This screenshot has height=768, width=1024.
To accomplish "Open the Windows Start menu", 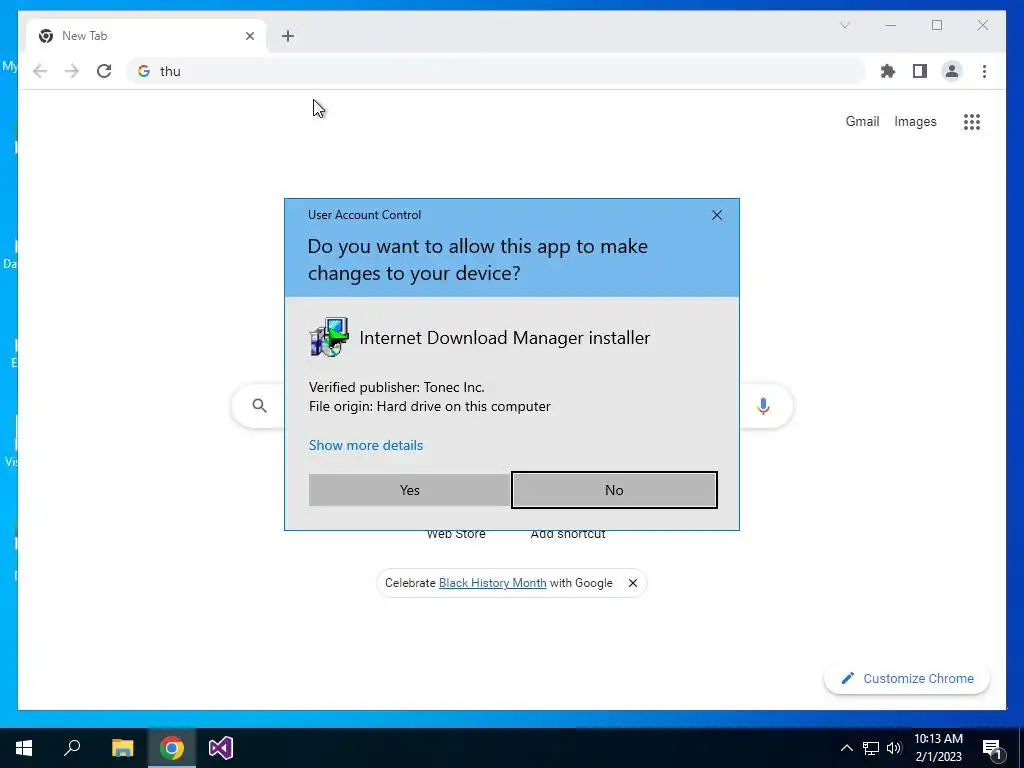I will [24, 748].
